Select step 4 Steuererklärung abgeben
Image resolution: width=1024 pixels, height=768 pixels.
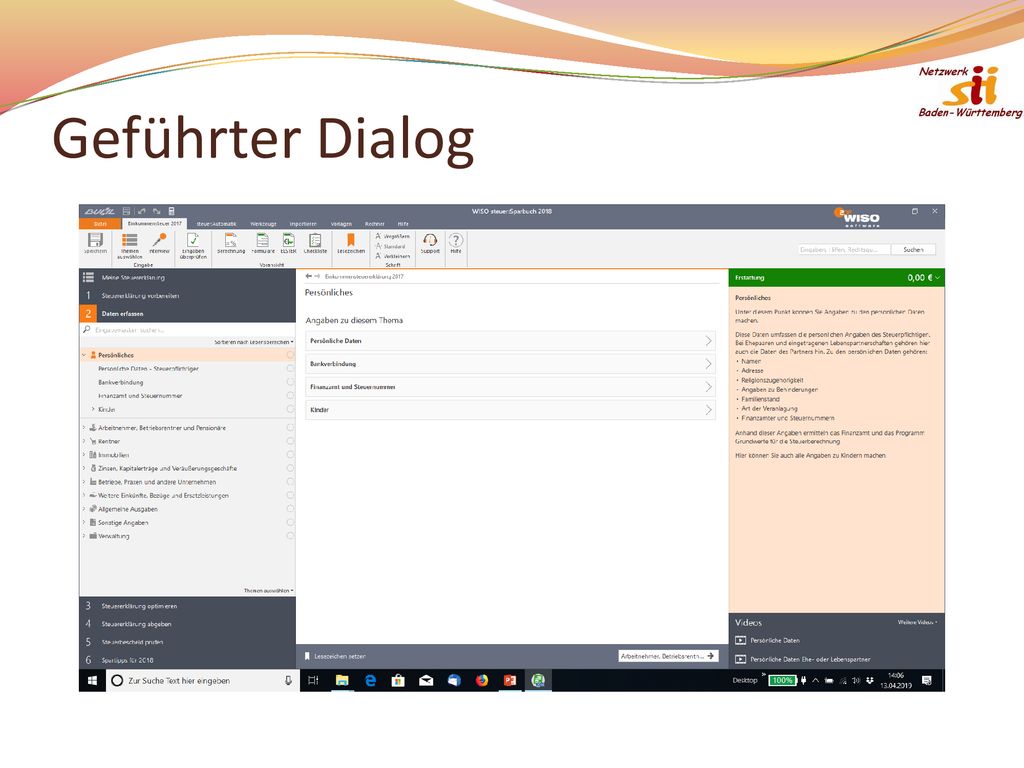(x=187, y=624)
